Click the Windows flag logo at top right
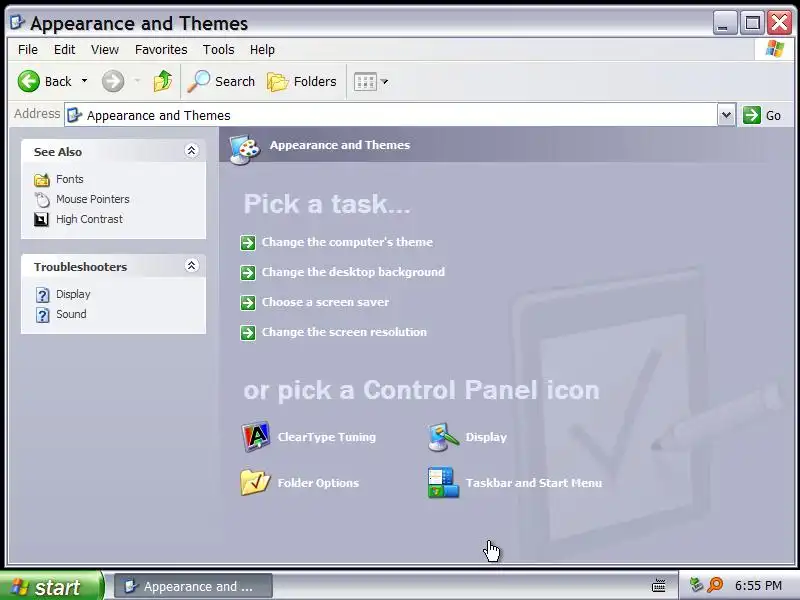Image resolution: width=800 pixels, height=600 pixels. coord(775,49)
